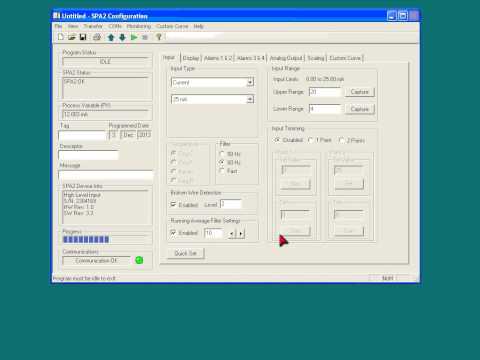Open the Custom Curve menu in menu bar

[172, 26]
